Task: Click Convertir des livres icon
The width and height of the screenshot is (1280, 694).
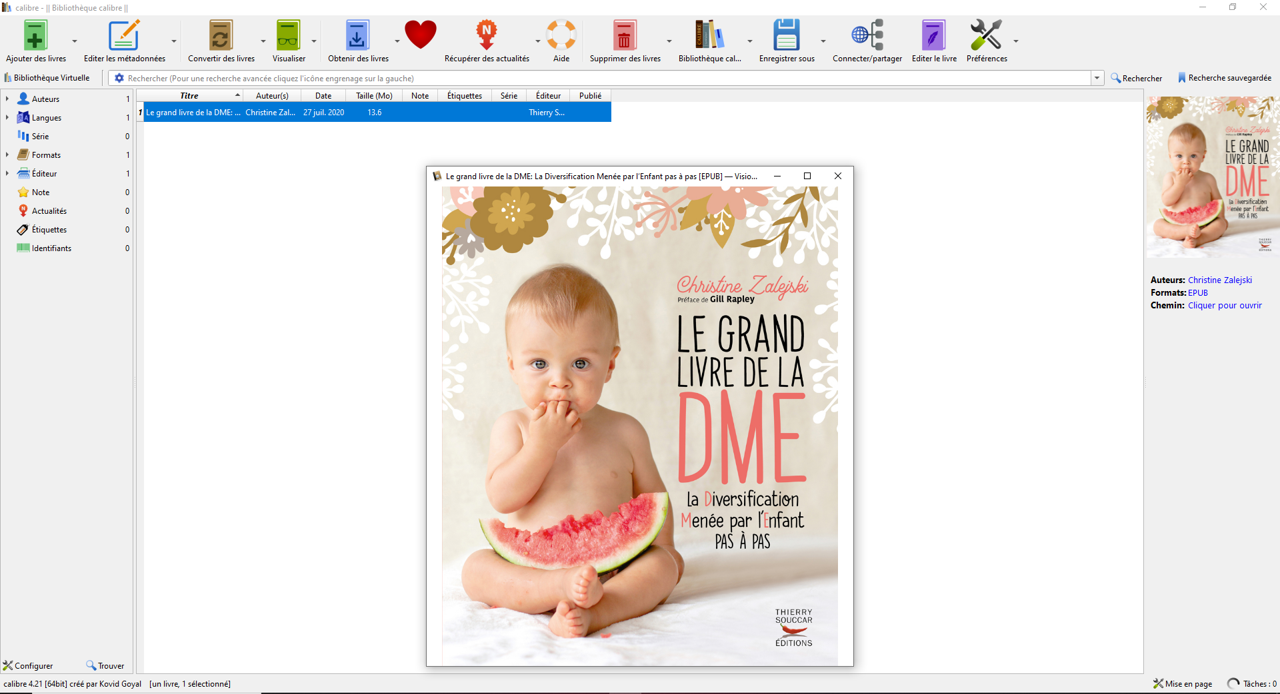Action: coord(221,37)
